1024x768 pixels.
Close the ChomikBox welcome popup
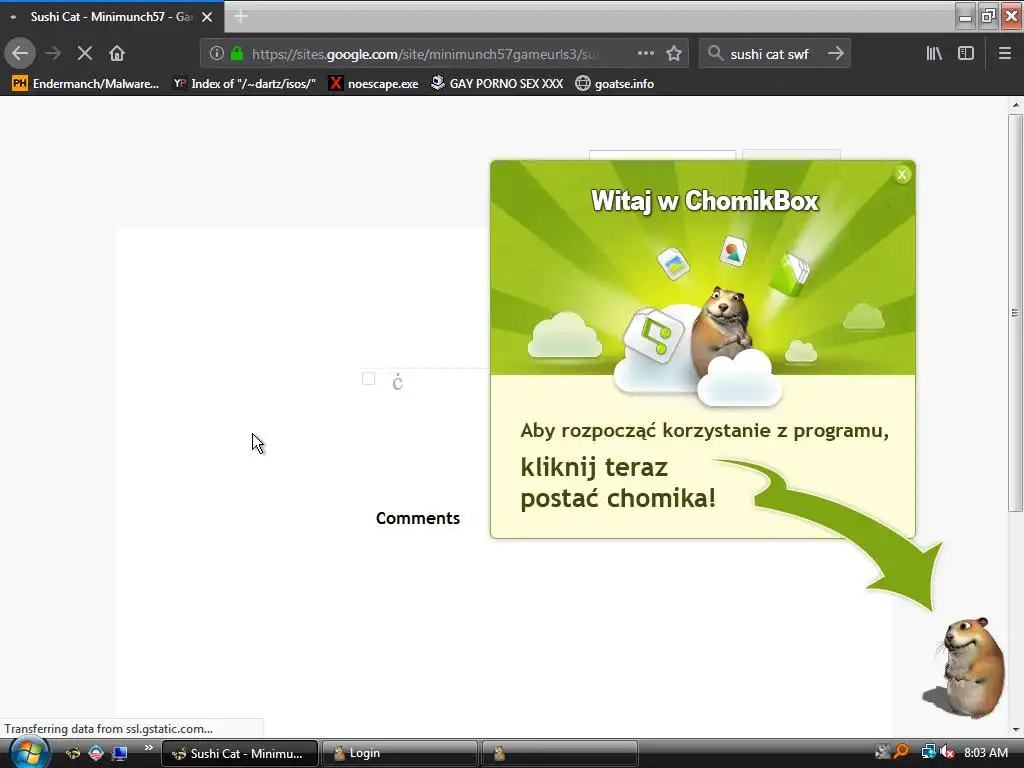point(902,174)
